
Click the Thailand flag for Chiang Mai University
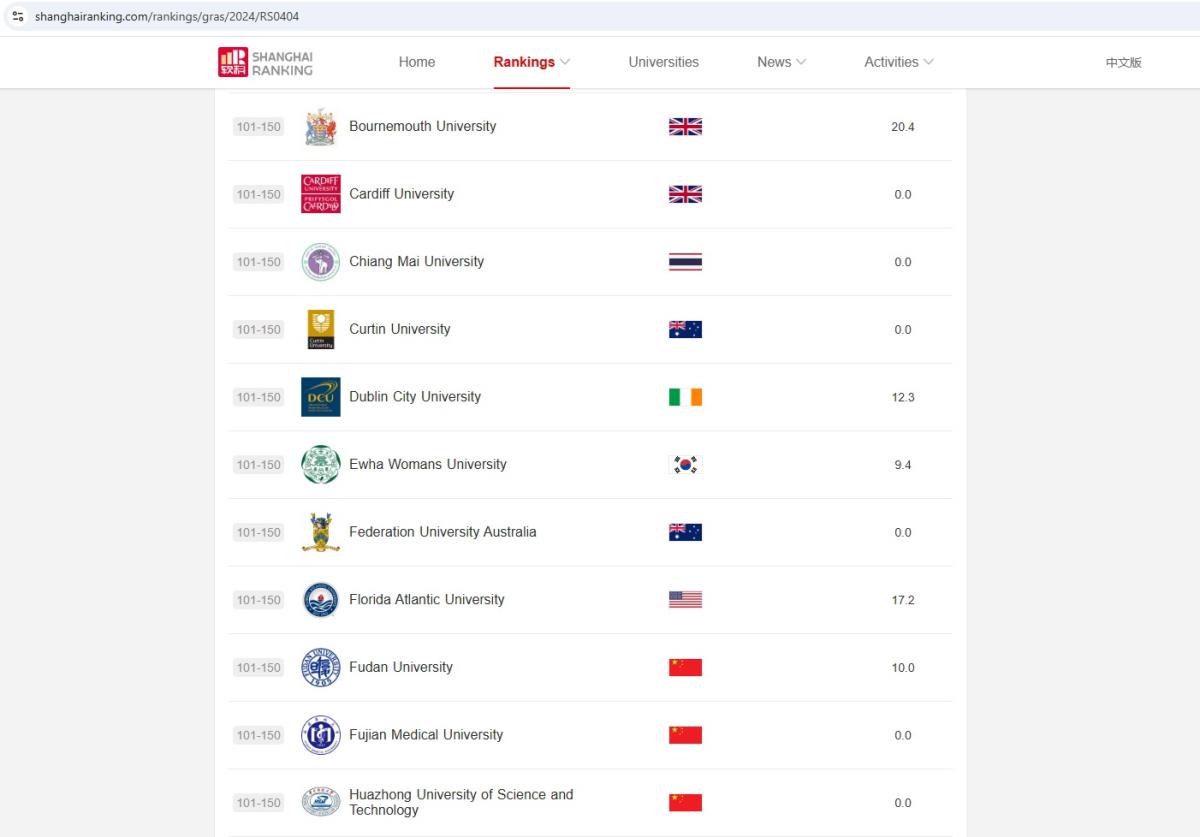tap(685, 262)
